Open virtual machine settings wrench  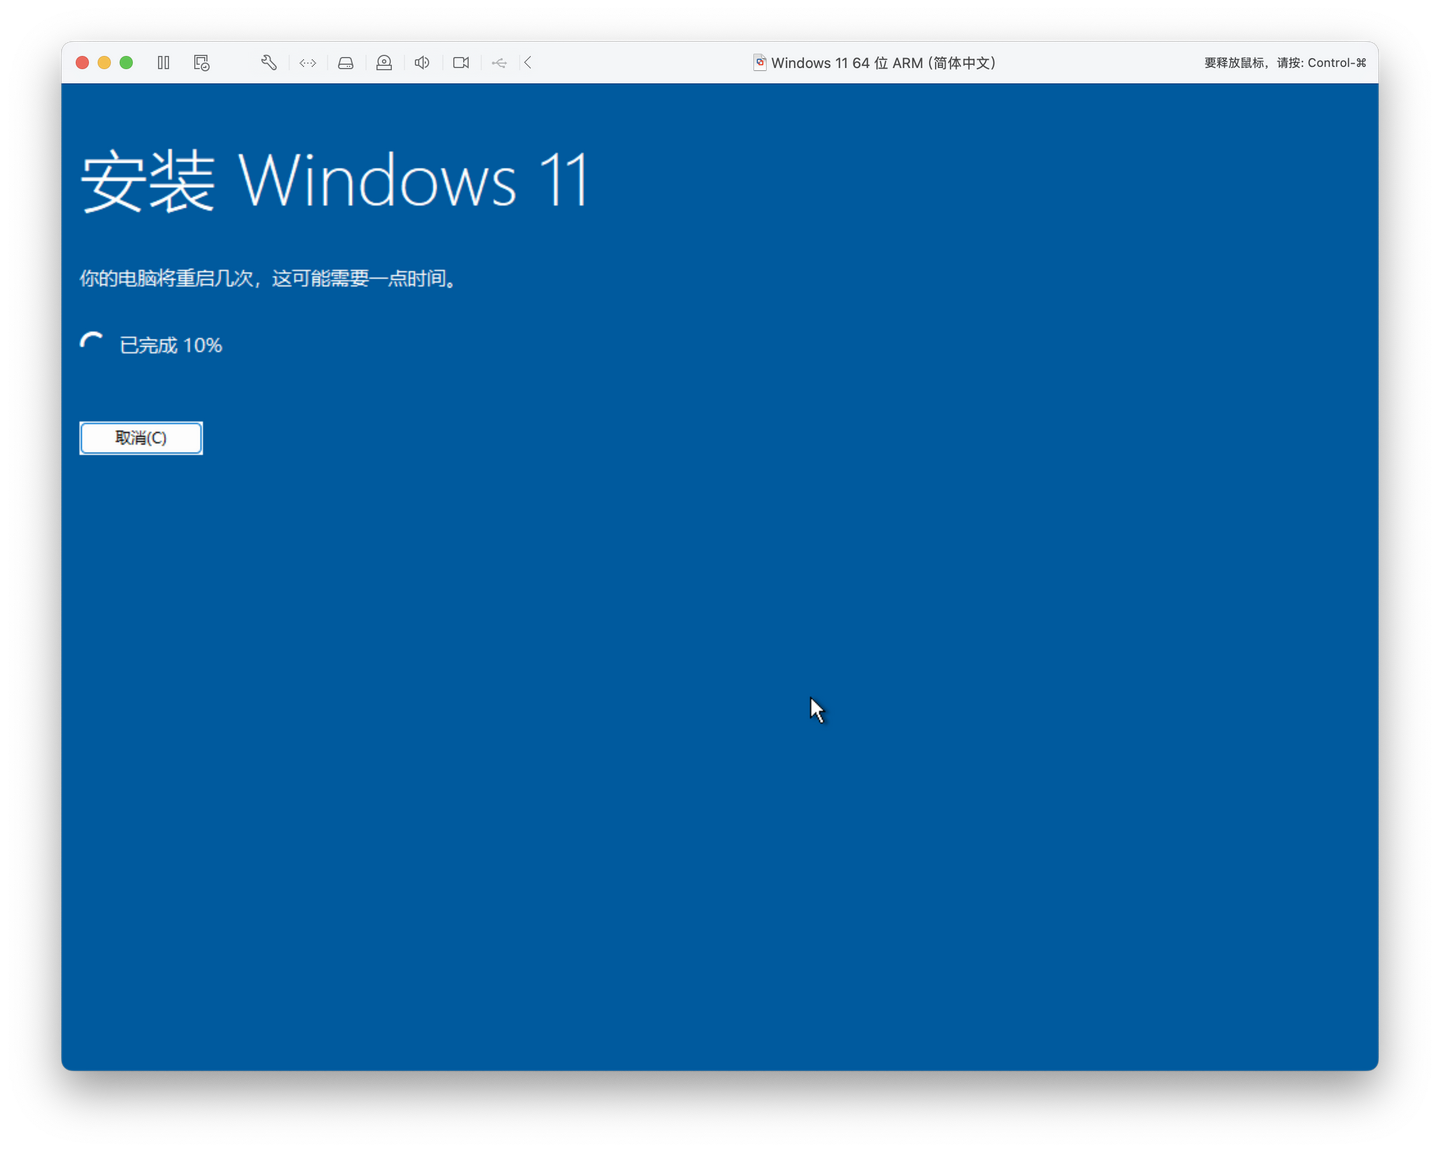click(x=269, y=63)
